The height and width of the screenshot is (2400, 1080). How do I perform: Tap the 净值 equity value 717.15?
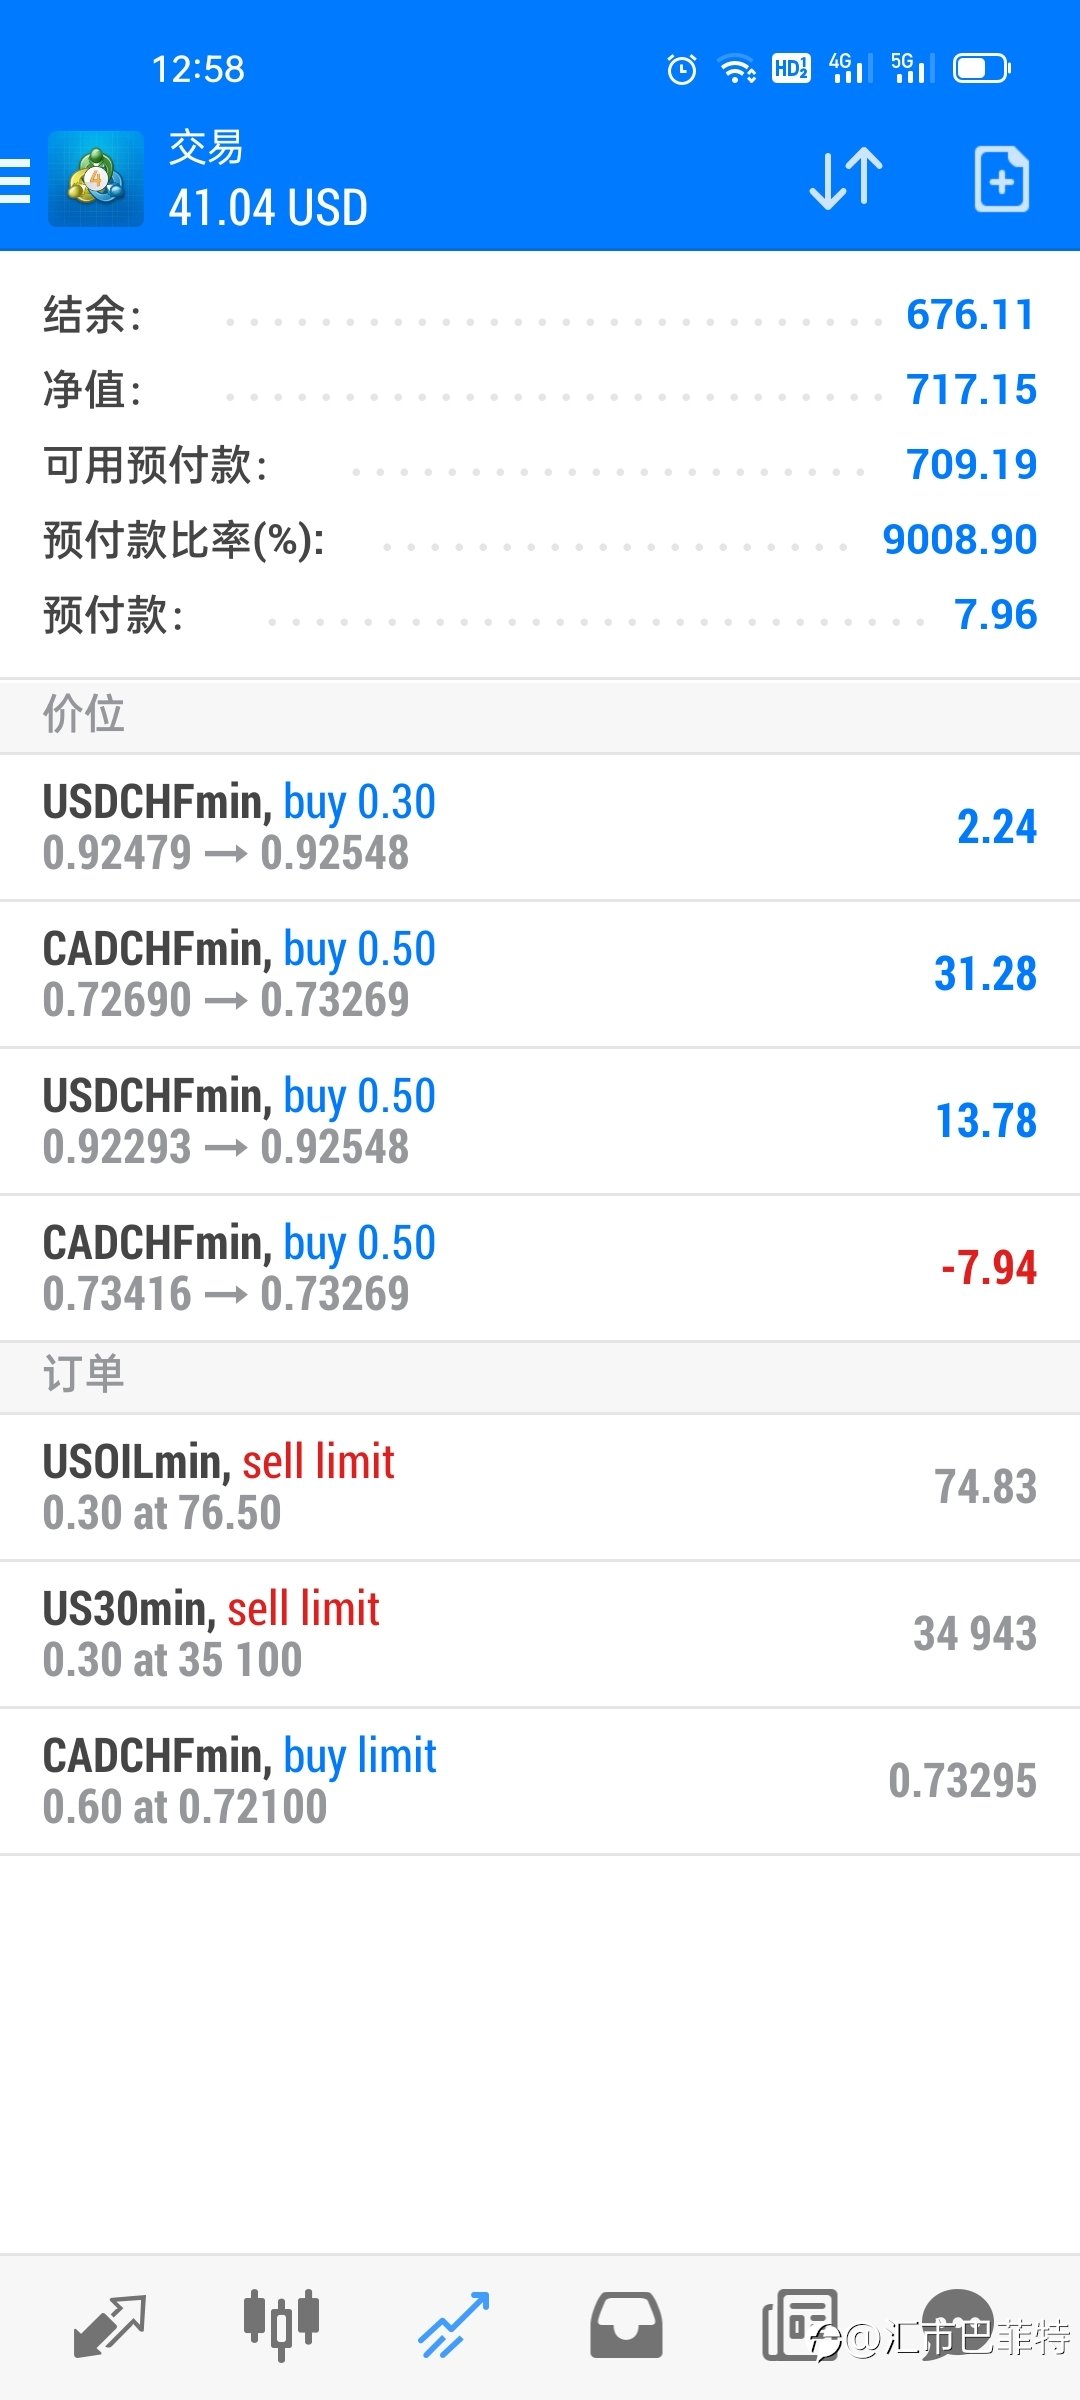(971, 390)
